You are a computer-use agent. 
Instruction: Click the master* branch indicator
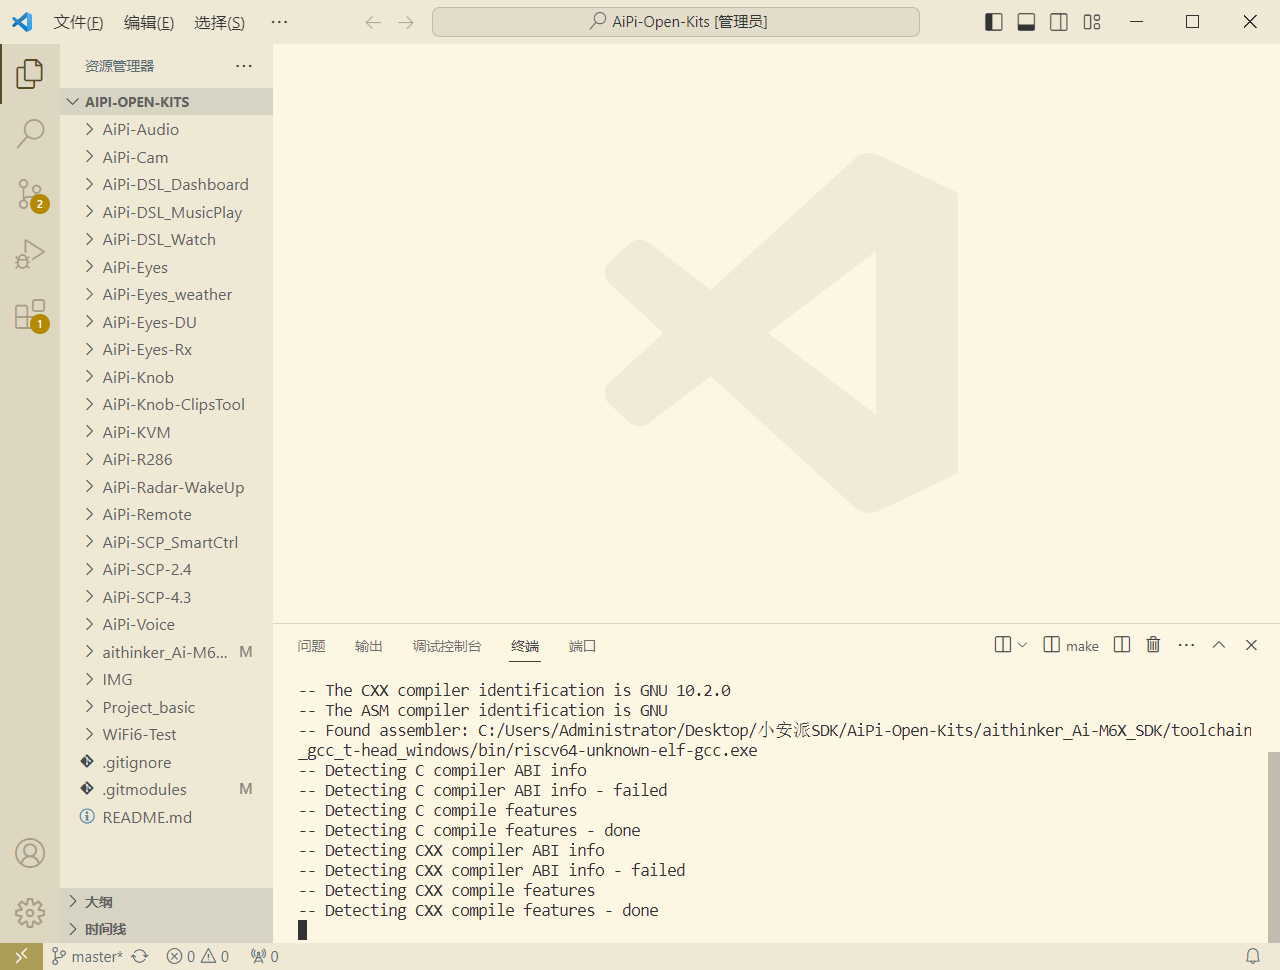tap(87, 956)
